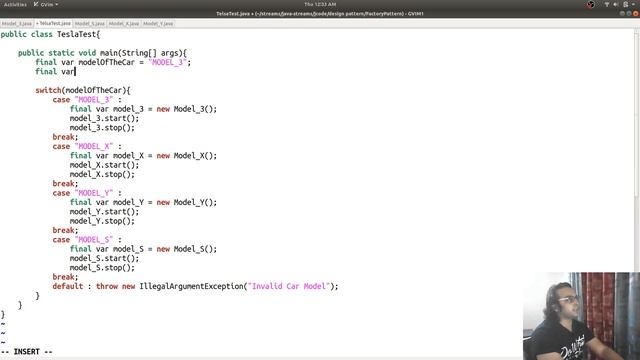This screenshot has width=640, height=360.
Task: Click 'new Model_X();' declaration line
Action: click(x=143, y=156)
